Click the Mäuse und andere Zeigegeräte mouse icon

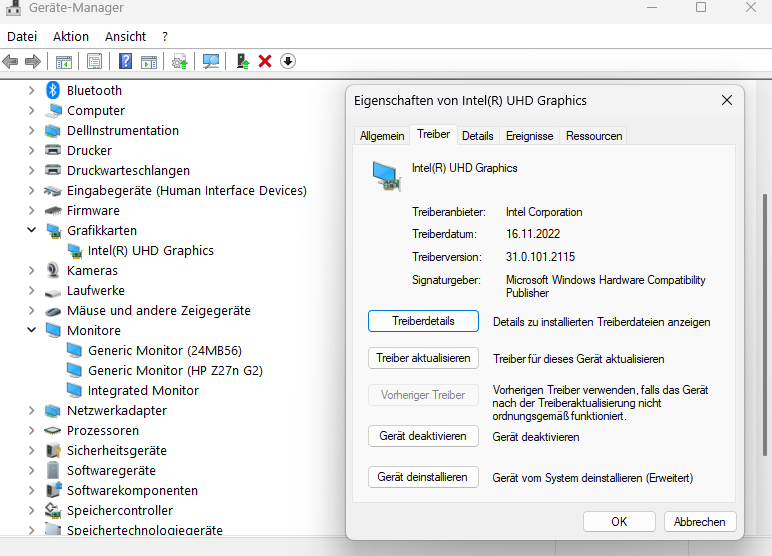(x=53, y=311)
